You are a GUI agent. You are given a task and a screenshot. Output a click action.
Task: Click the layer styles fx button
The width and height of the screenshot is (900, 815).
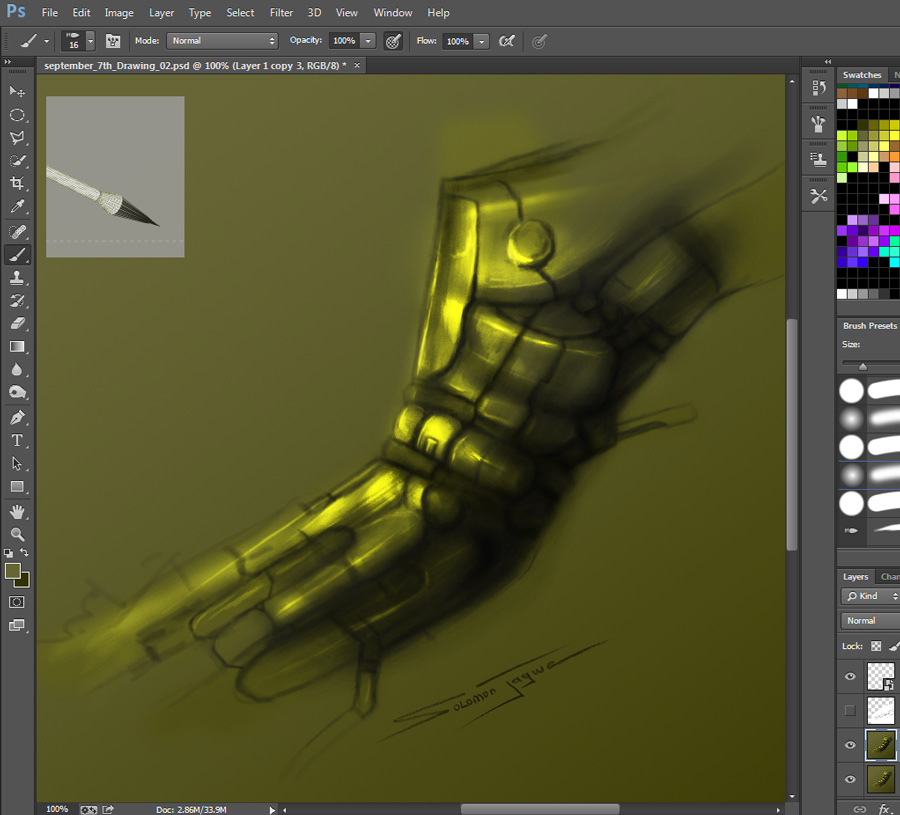[x=885, y=808]
